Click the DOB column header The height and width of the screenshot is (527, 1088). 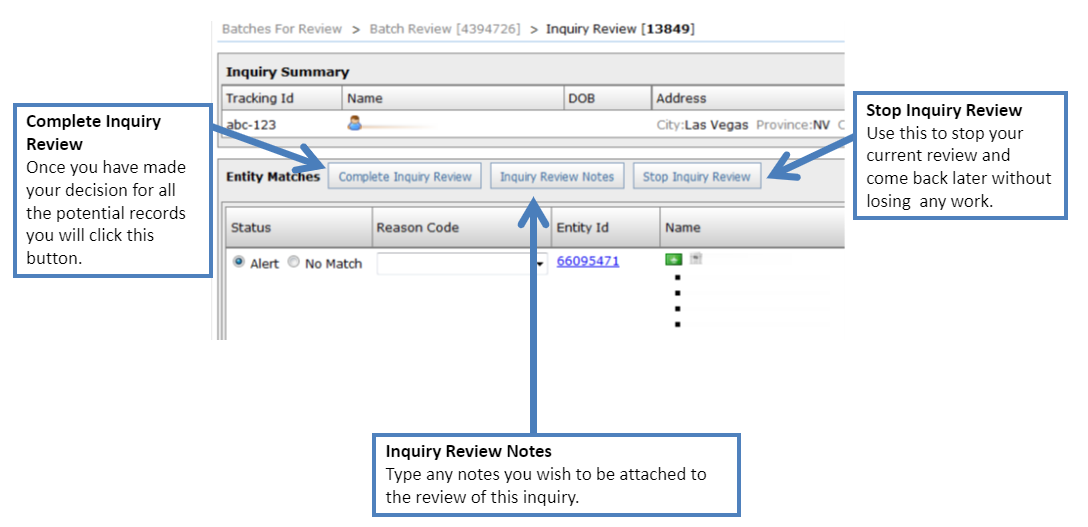pyautogui.click(x=607, y=98)
